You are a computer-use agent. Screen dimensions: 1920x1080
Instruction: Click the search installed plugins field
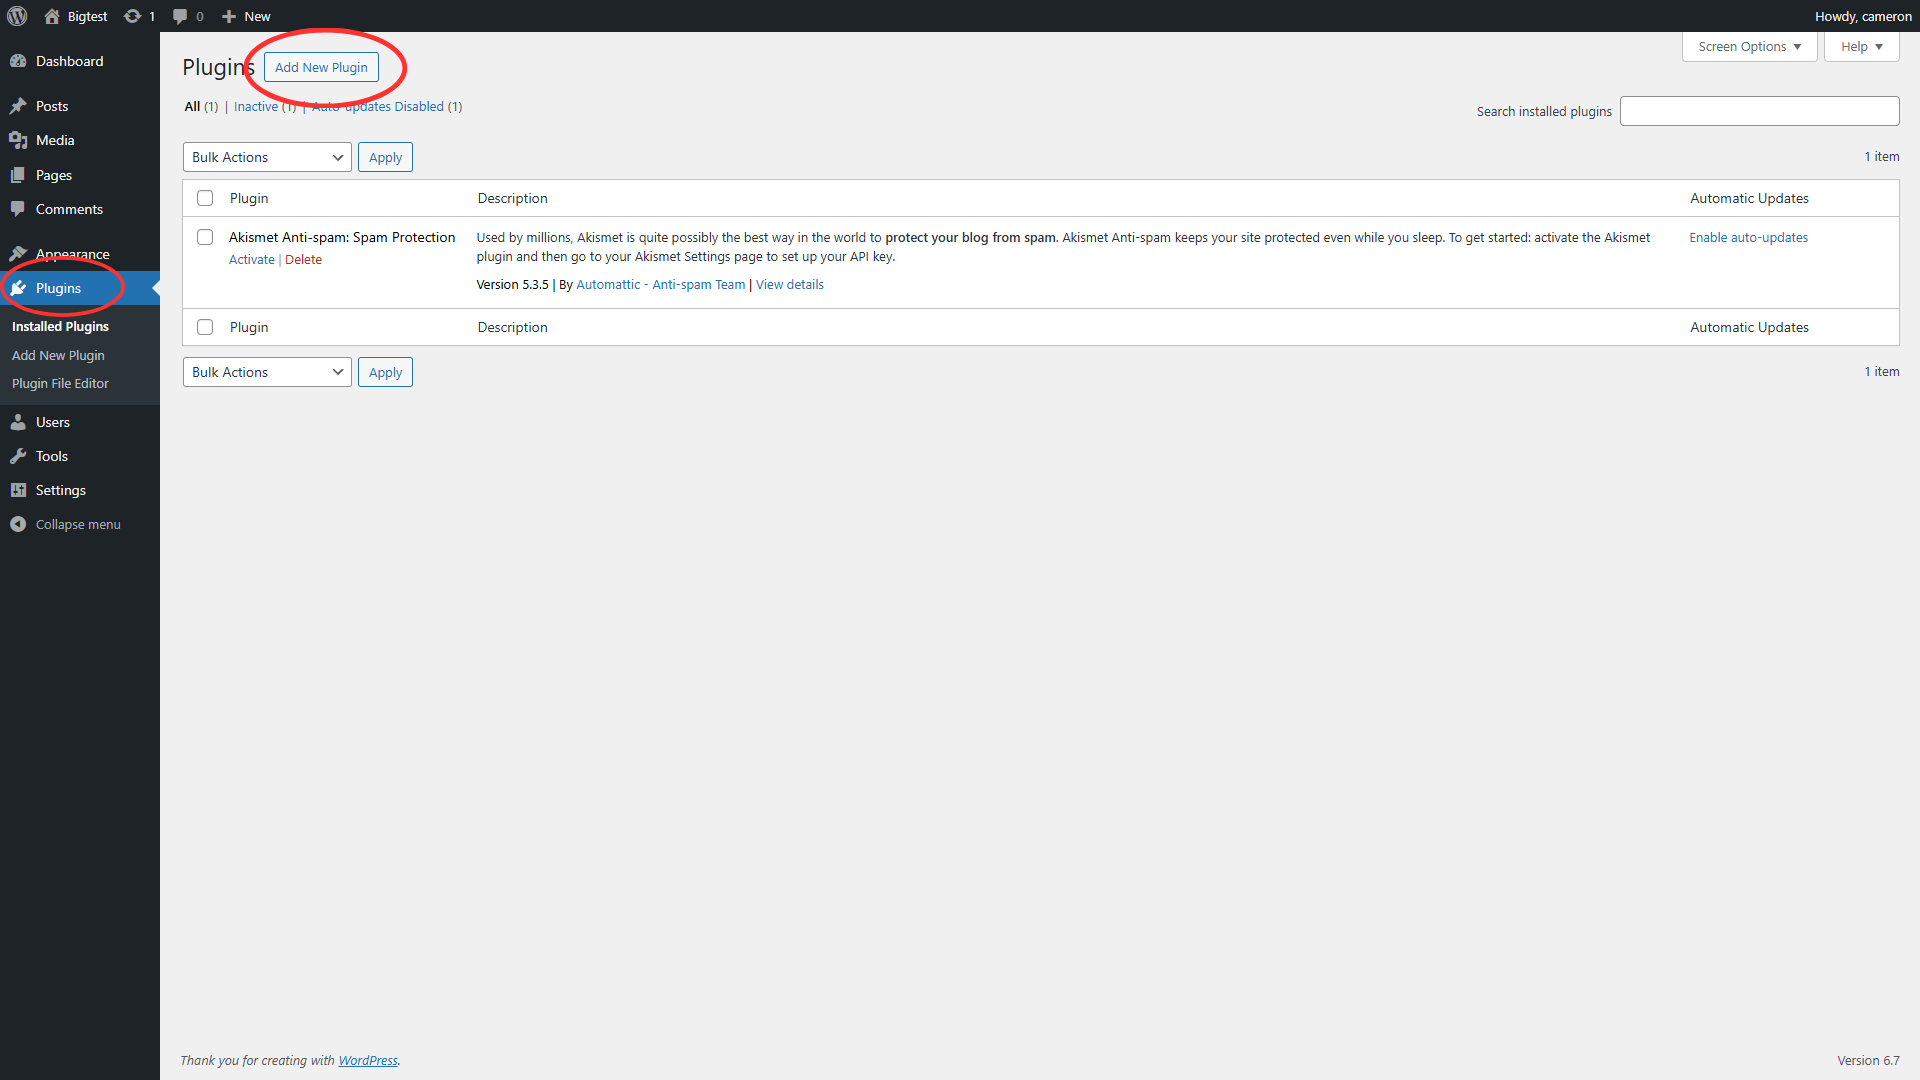point(1759,111)
